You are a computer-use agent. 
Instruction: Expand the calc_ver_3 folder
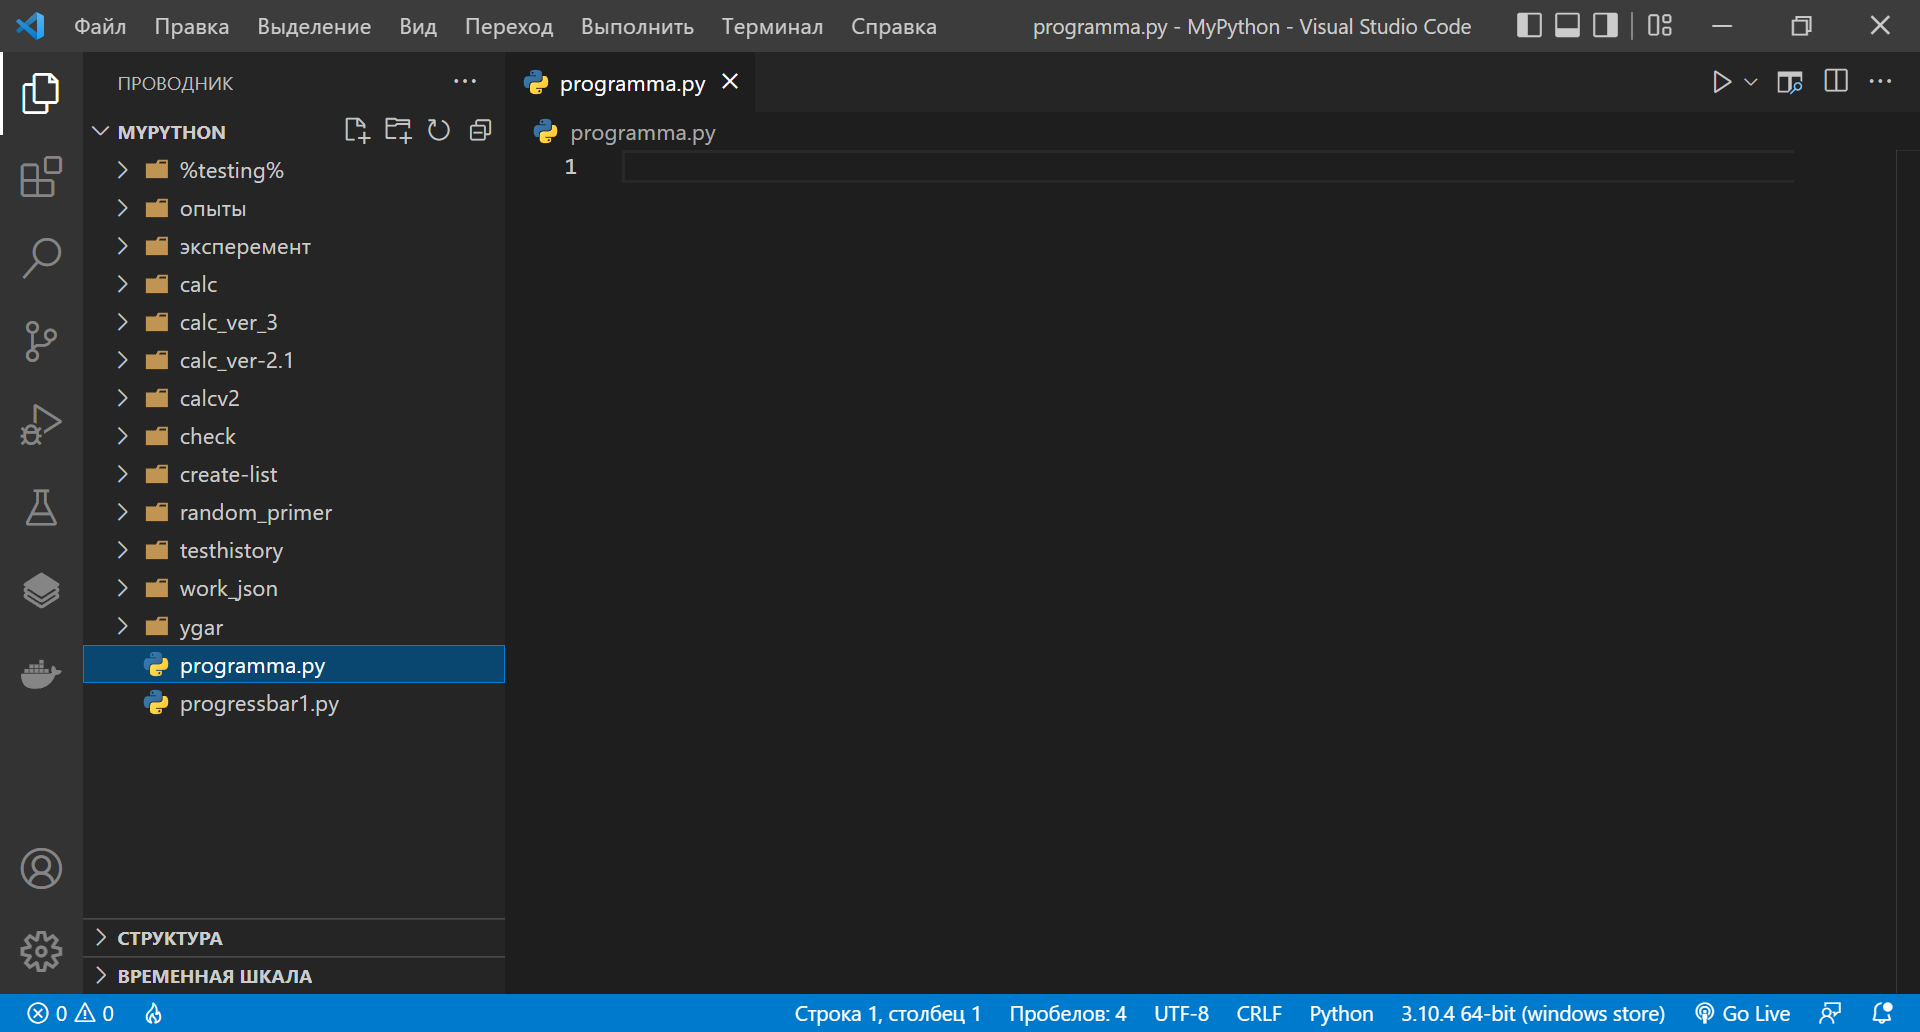coord(228,322)
